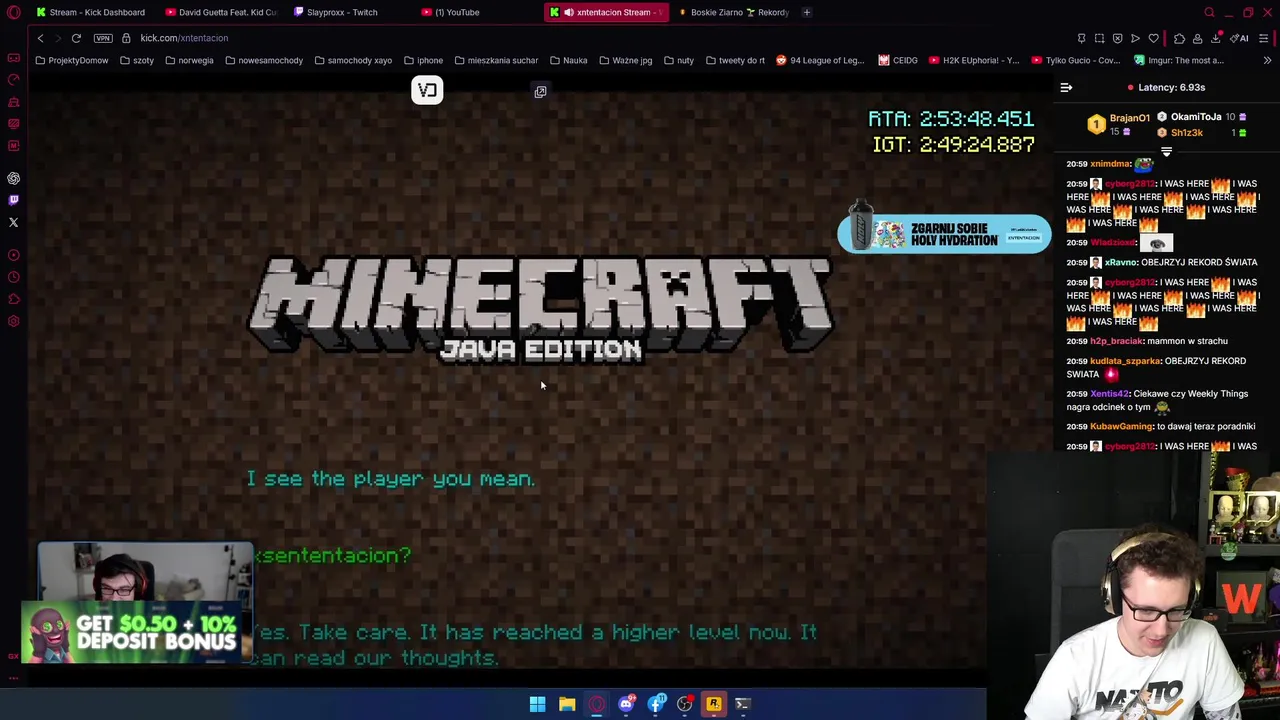Open mieszkania suchar bookmarks folder
The width and height of the screenshot is (1280, 720).
[x=496, y=60]
